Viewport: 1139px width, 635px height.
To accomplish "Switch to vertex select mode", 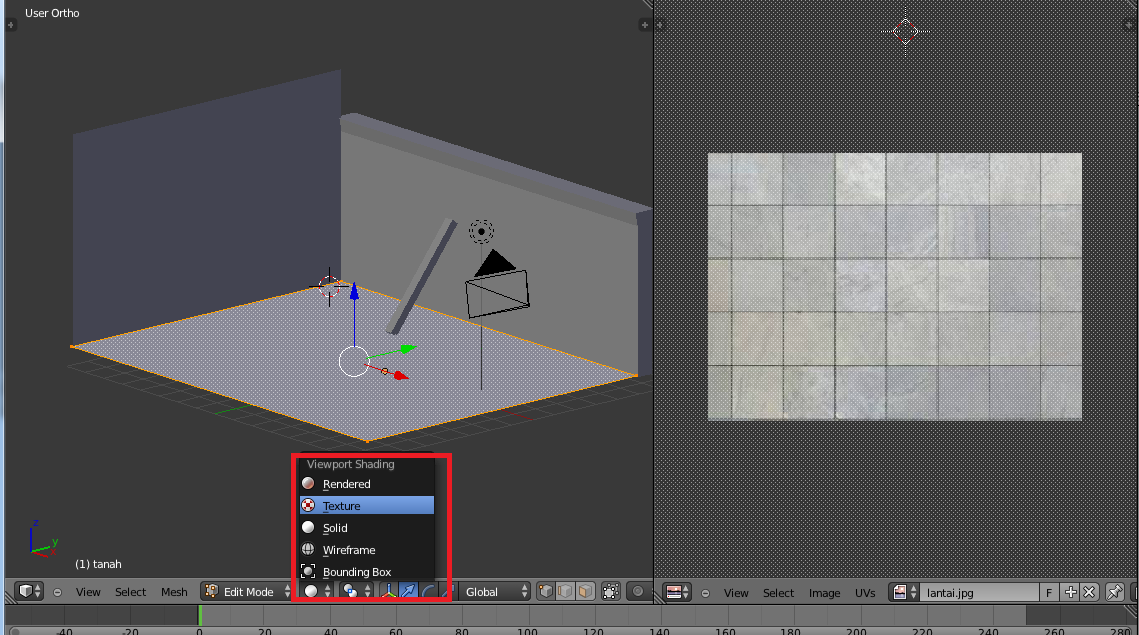I will [546, 591].
